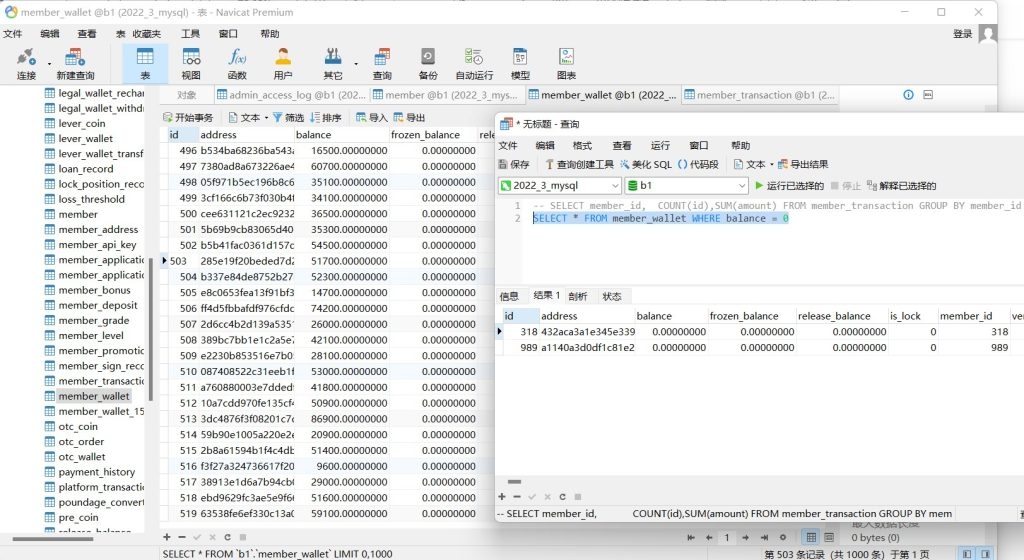Open the 格式 menu in query window
The image size is (1024, 560).
pos(582,145)
